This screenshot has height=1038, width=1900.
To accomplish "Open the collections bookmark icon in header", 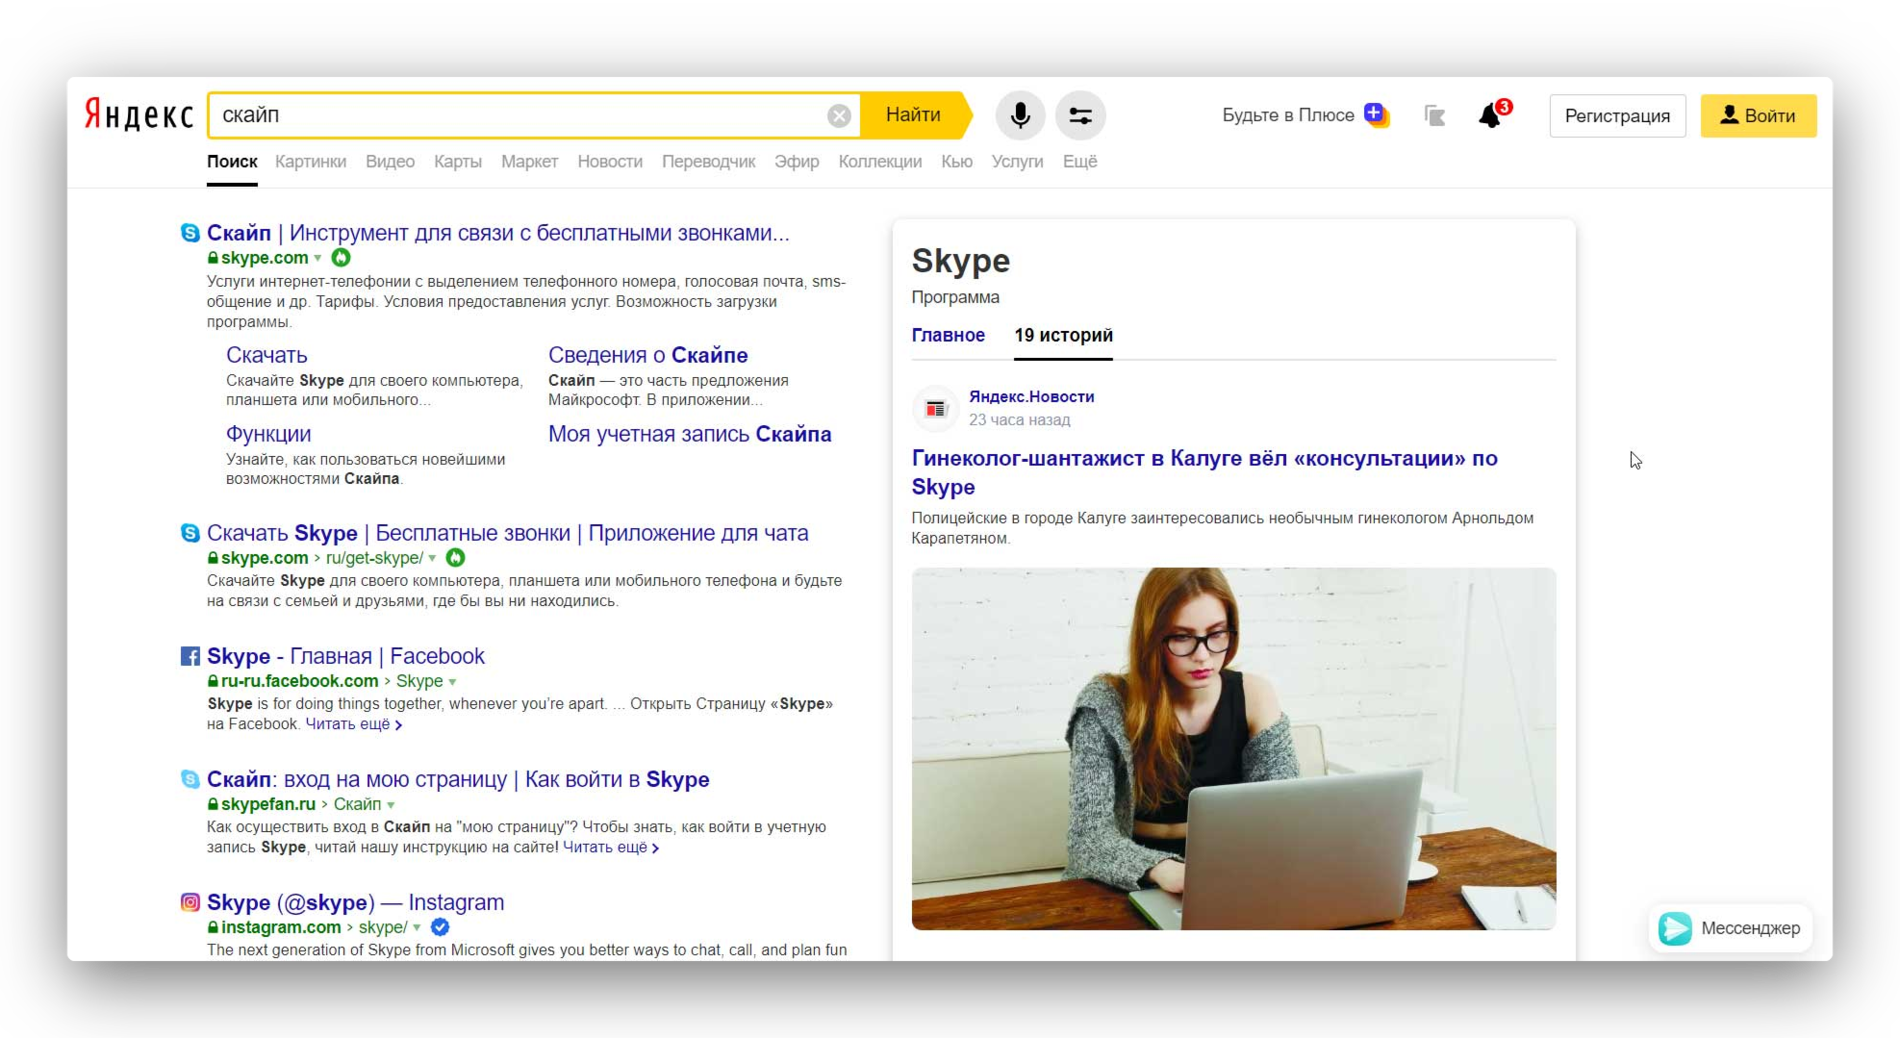I will [1434, 116].
